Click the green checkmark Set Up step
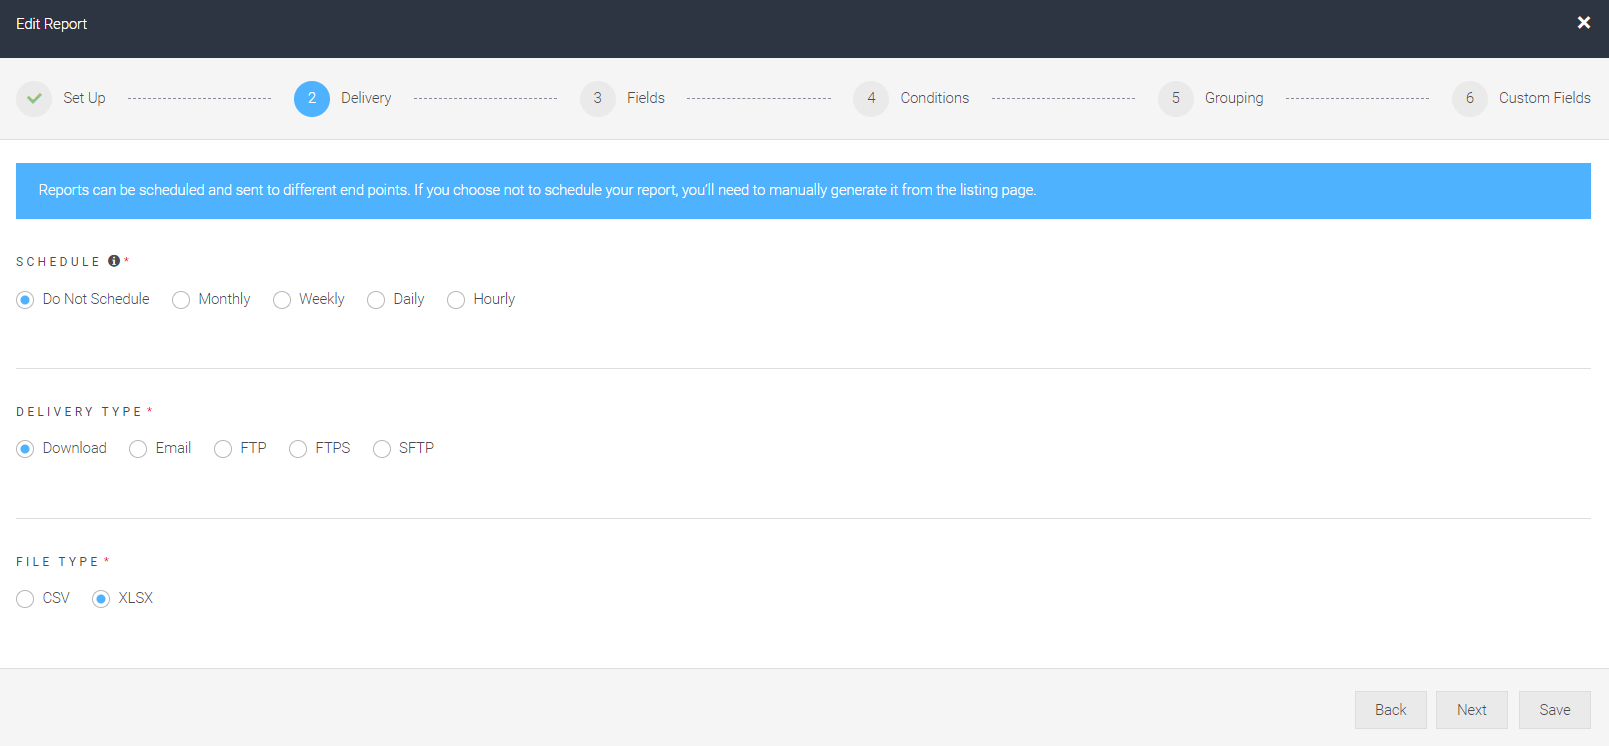This screenshot has width=1609, height=746. (34, 98)
